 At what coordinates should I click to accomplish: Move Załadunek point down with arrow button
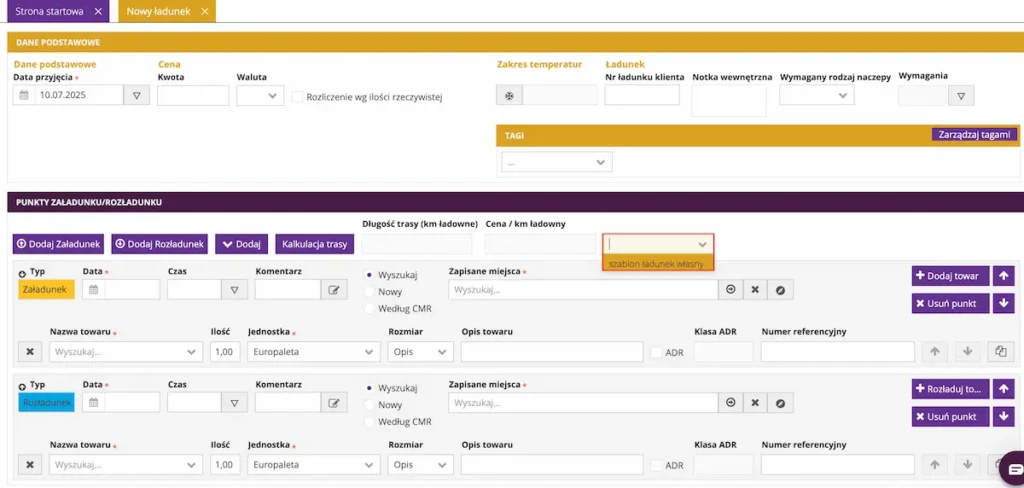[x=1003, y=303]
